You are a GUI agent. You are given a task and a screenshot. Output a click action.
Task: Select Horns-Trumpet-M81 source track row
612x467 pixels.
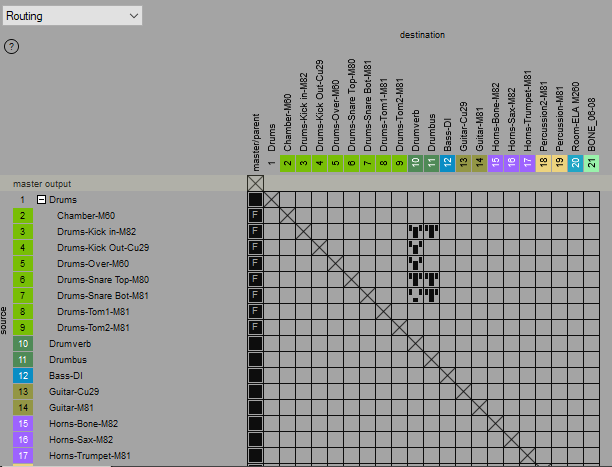(90, 456)
